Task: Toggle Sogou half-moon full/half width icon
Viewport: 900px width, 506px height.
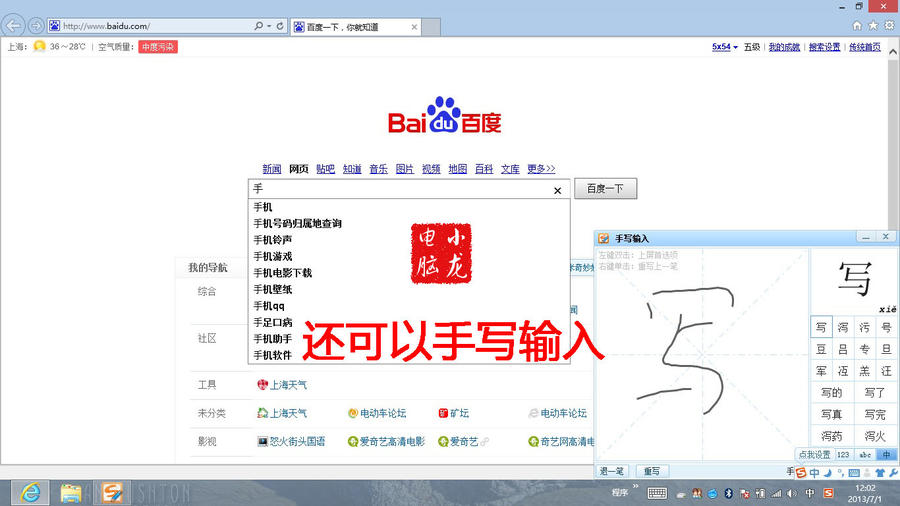Action: [x=828, y=473]
